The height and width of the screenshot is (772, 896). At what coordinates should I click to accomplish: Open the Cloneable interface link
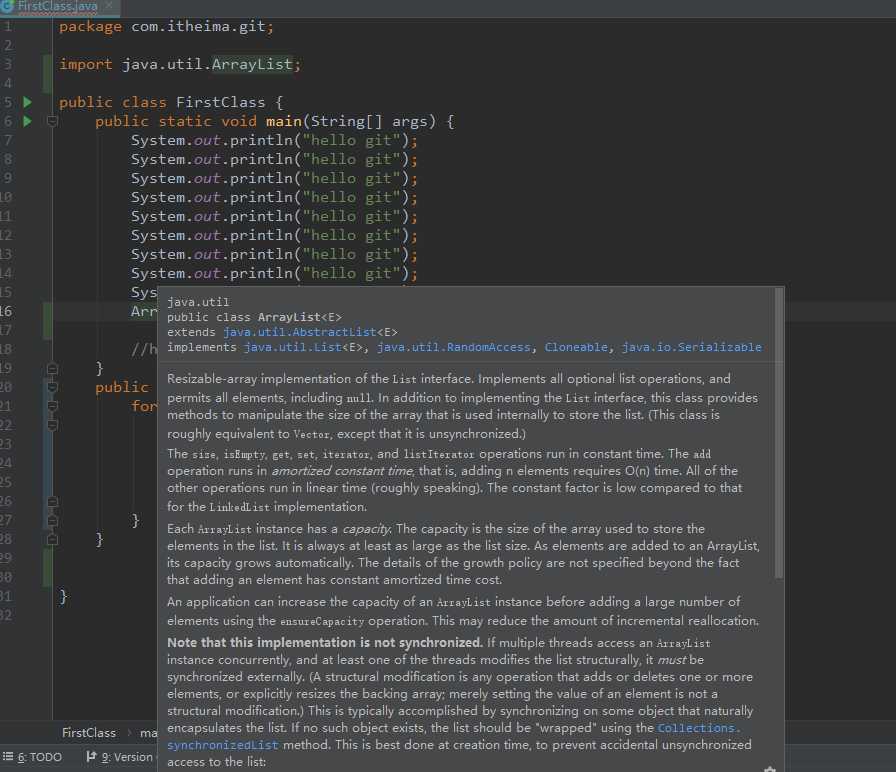tap(576, 347)
